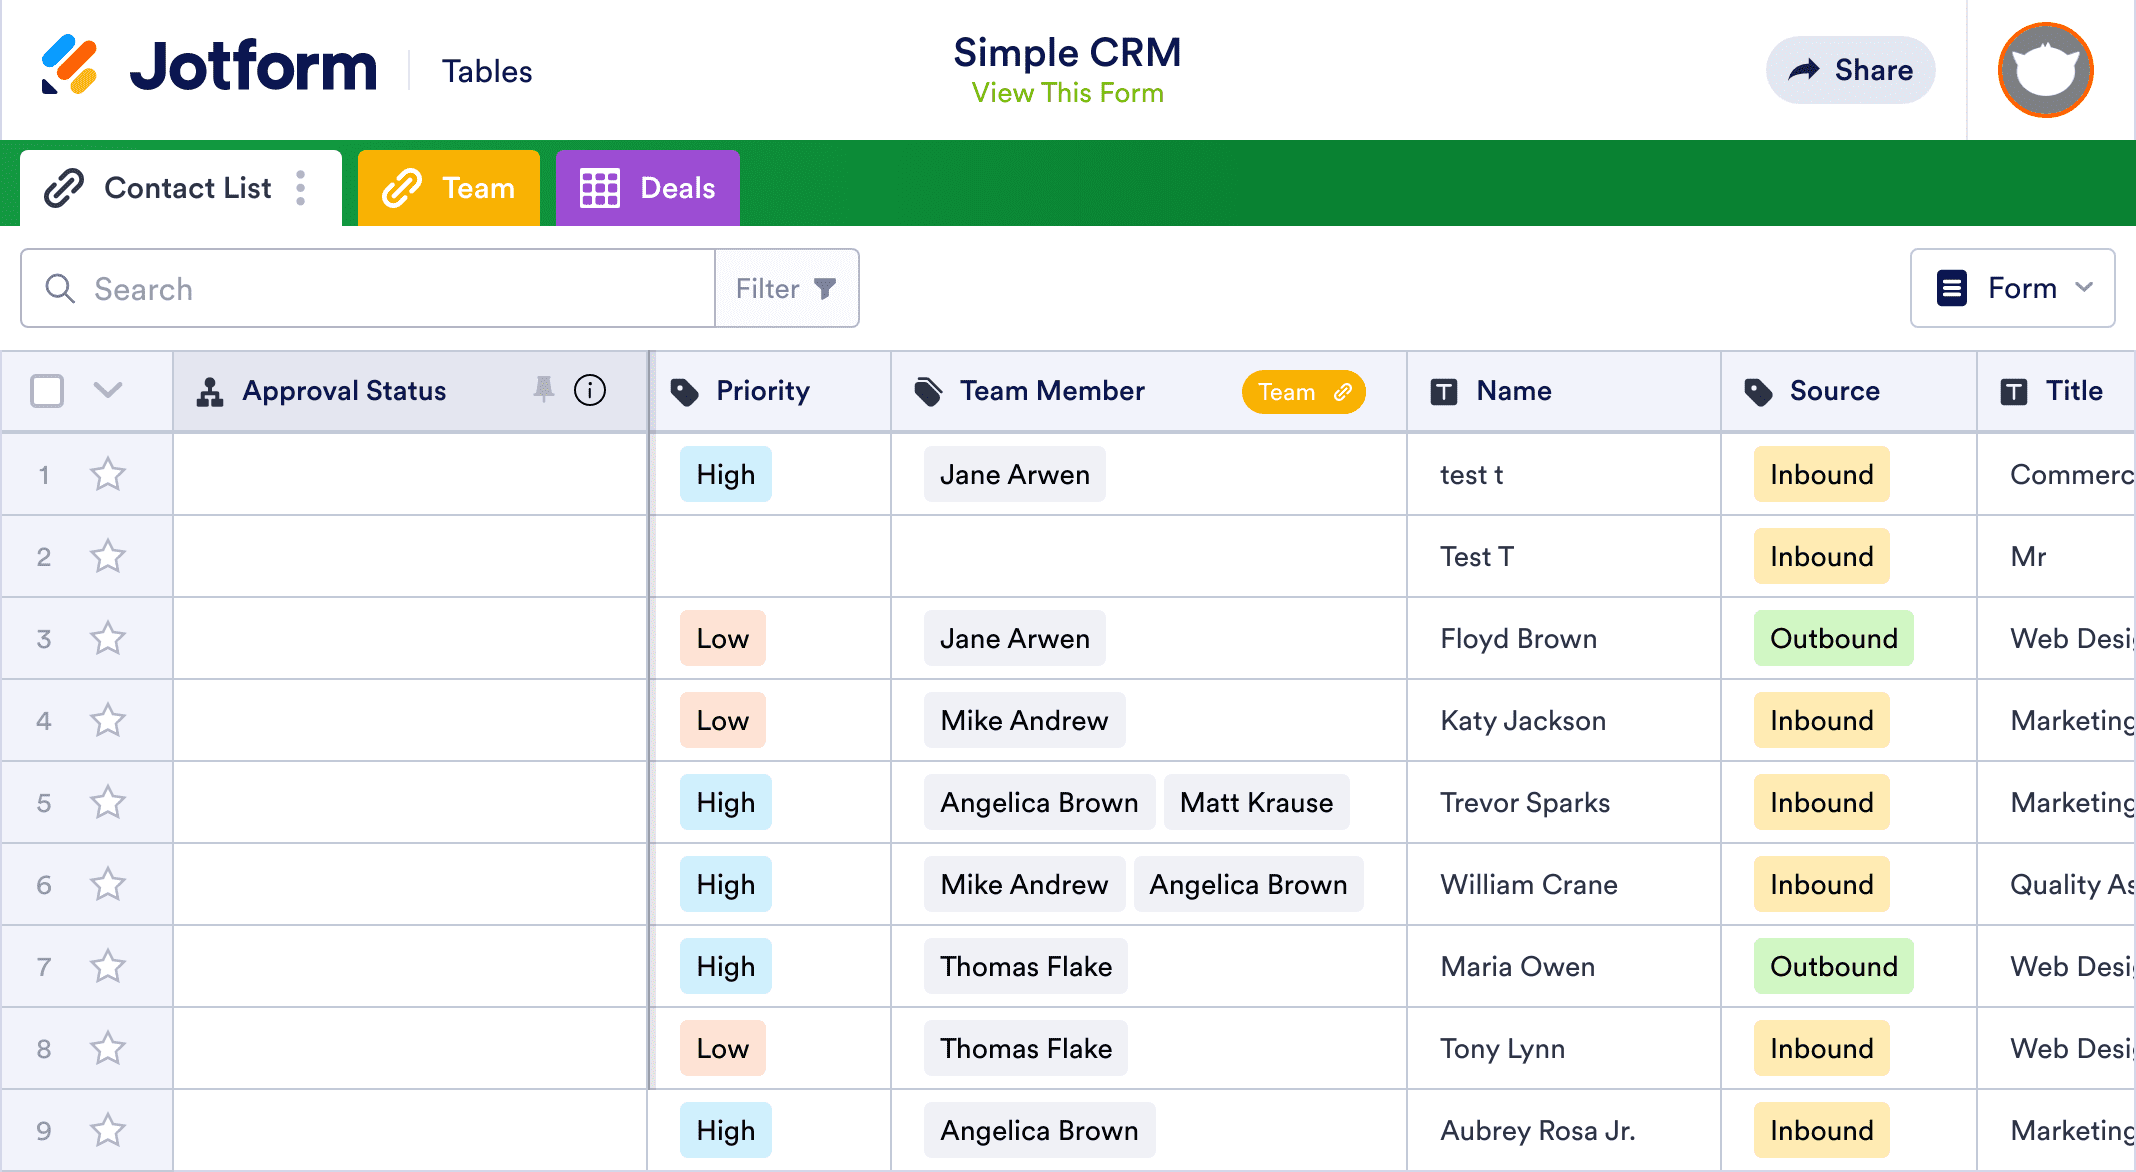Click the person icon in Approval Status header

pos(208,390)
